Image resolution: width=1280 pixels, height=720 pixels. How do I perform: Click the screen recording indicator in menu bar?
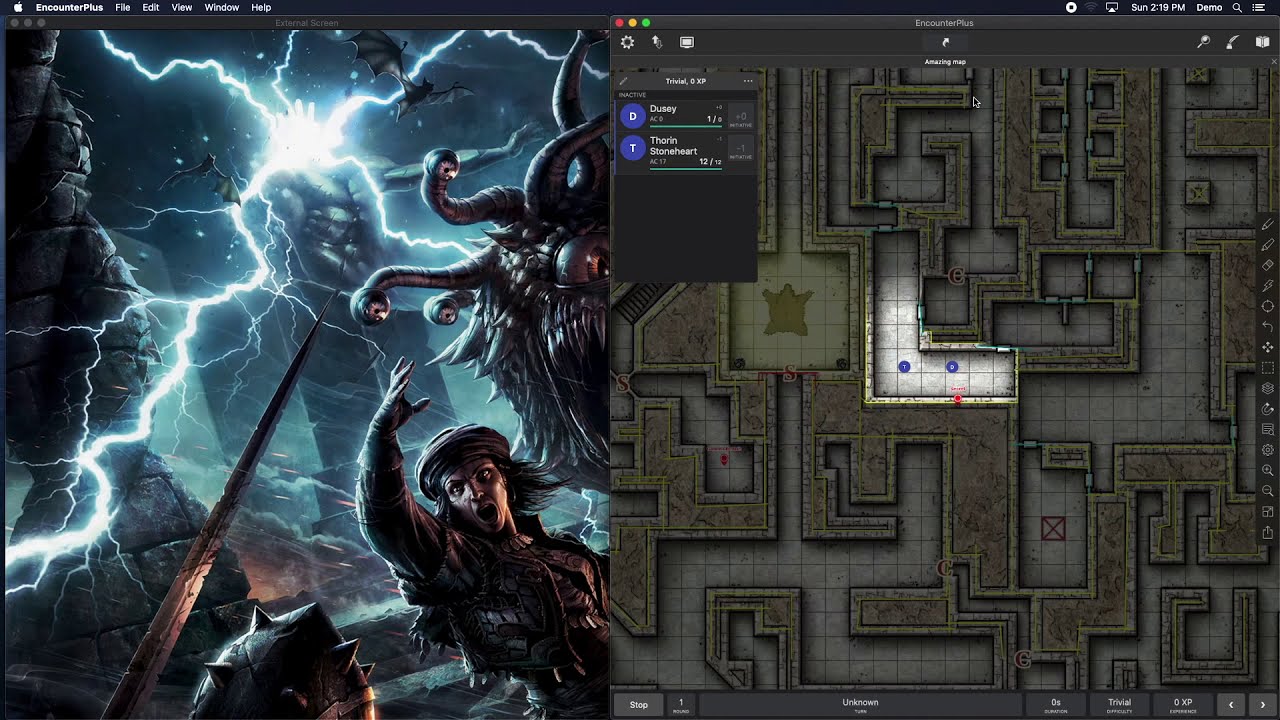coord(1071,7)
